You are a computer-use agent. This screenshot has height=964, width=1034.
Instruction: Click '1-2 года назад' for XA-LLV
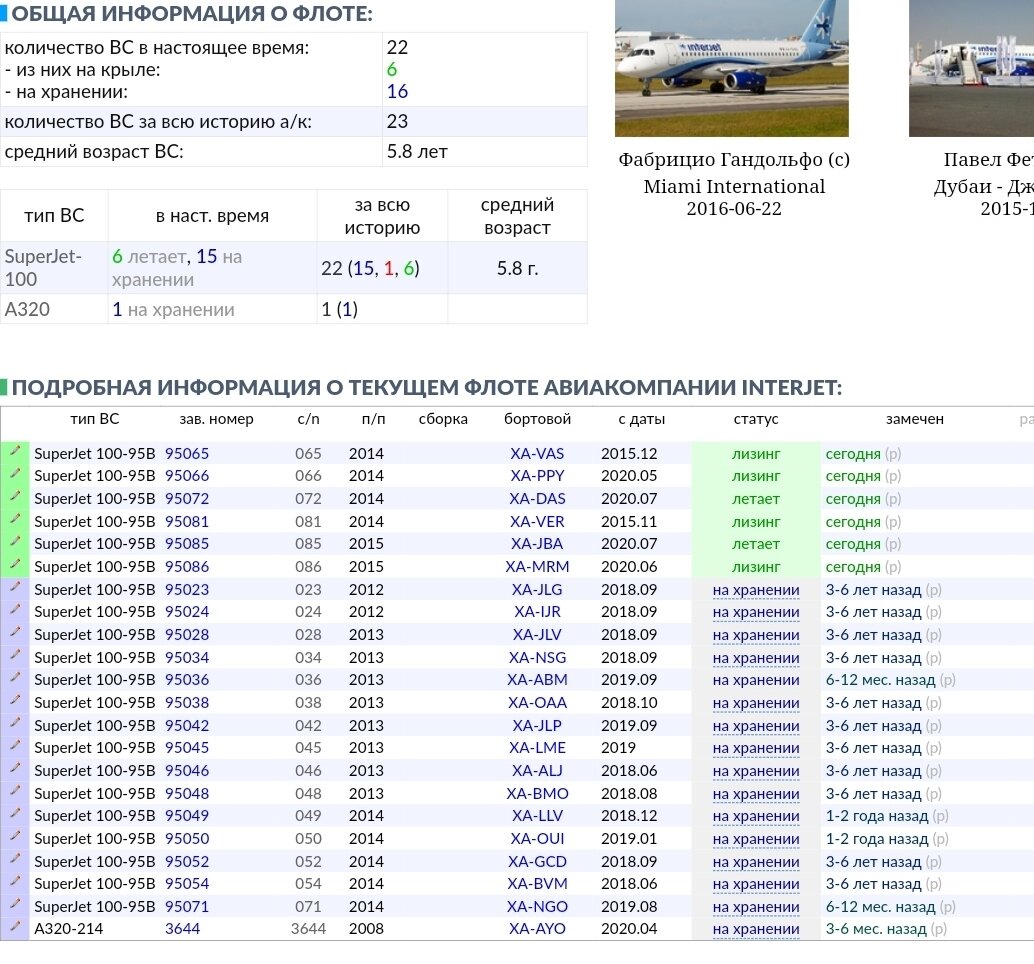876,816
